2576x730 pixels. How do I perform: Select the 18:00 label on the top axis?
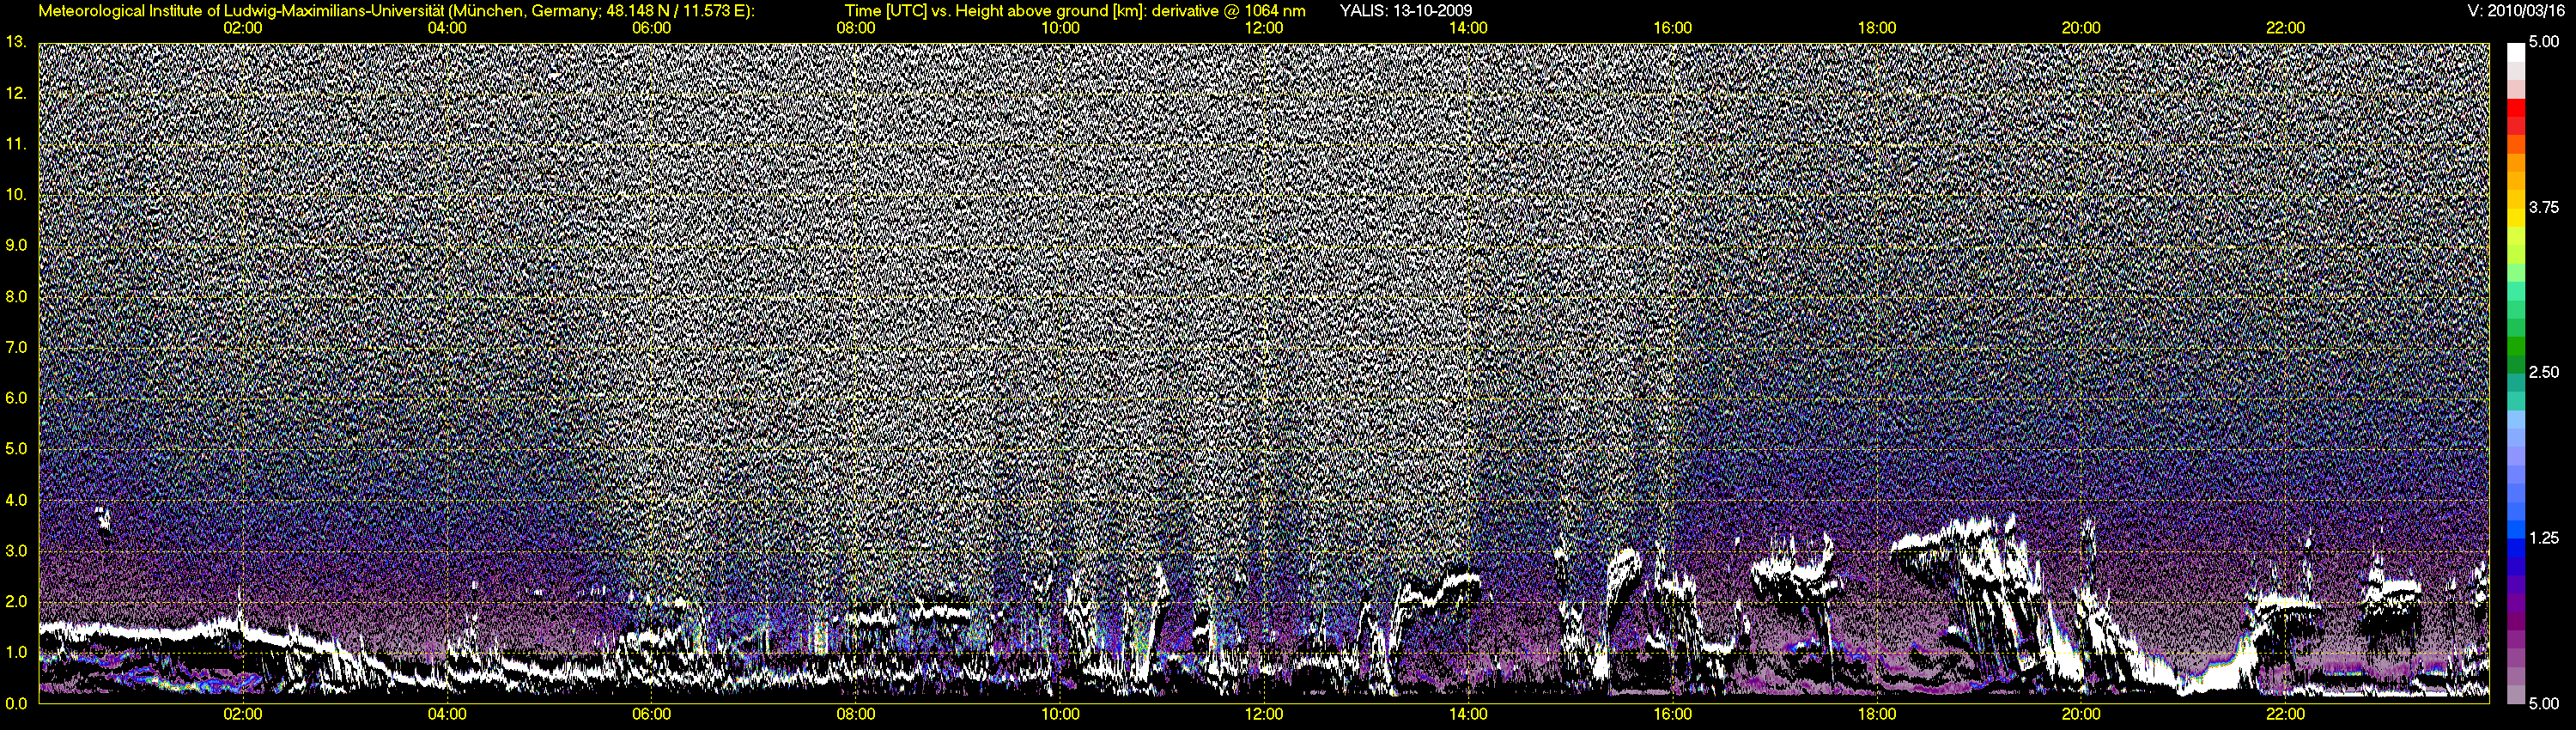click(1877, 28)
